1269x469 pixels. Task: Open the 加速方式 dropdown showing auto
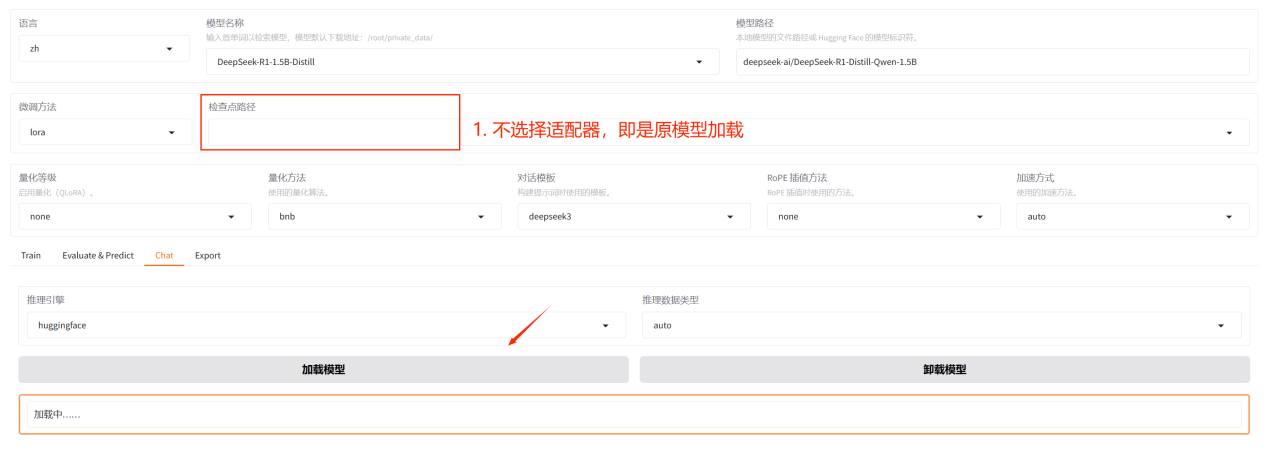(x=1131, y=216)
